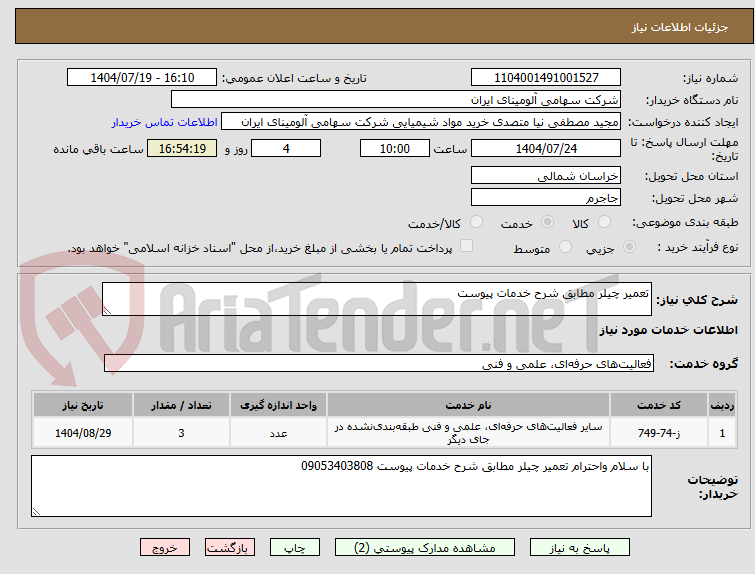Select the کالا radio button
This screenshot has height=574, width=755.
[x=604, y=222]
